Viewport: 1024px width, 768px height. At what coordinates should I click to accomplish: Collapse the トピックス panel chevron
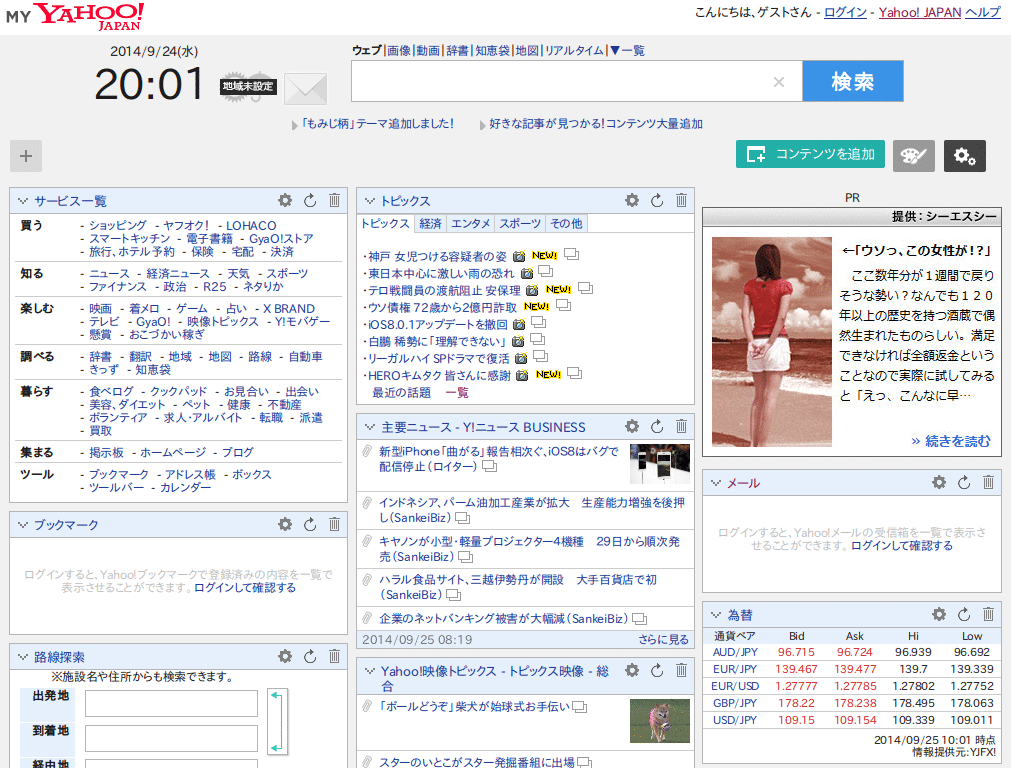coord(370,201)
